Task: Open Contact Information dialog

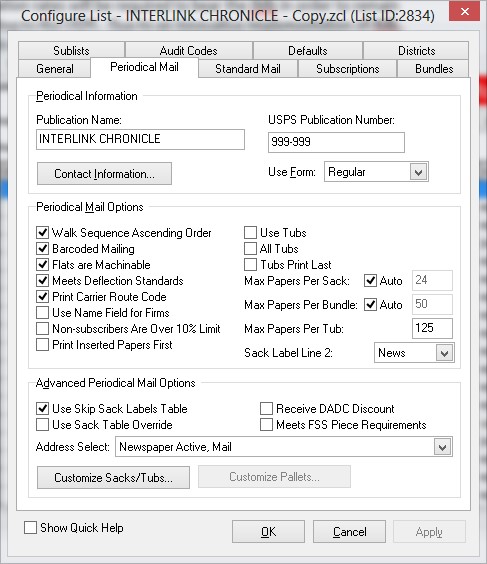Action: click(x=104, y=174)
